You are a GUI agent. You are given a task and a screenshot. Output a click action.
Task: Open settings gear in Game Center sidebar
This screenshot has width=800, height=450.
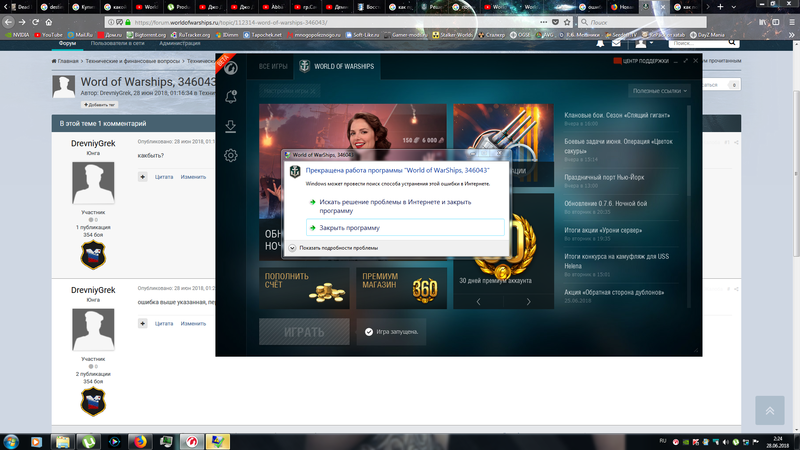tap(231, 155)
